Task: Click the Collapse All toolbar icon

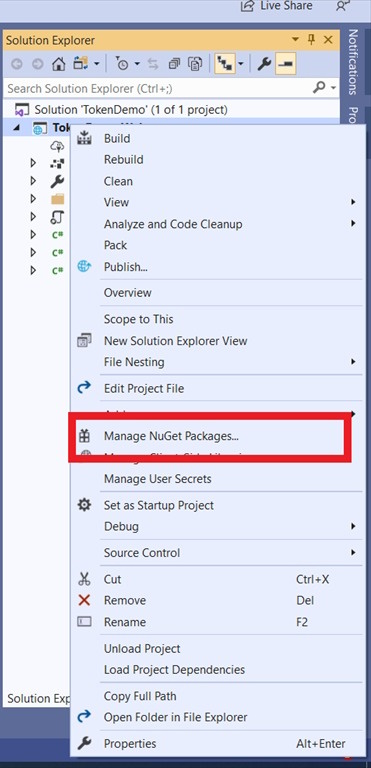Action: click(174, 64)
